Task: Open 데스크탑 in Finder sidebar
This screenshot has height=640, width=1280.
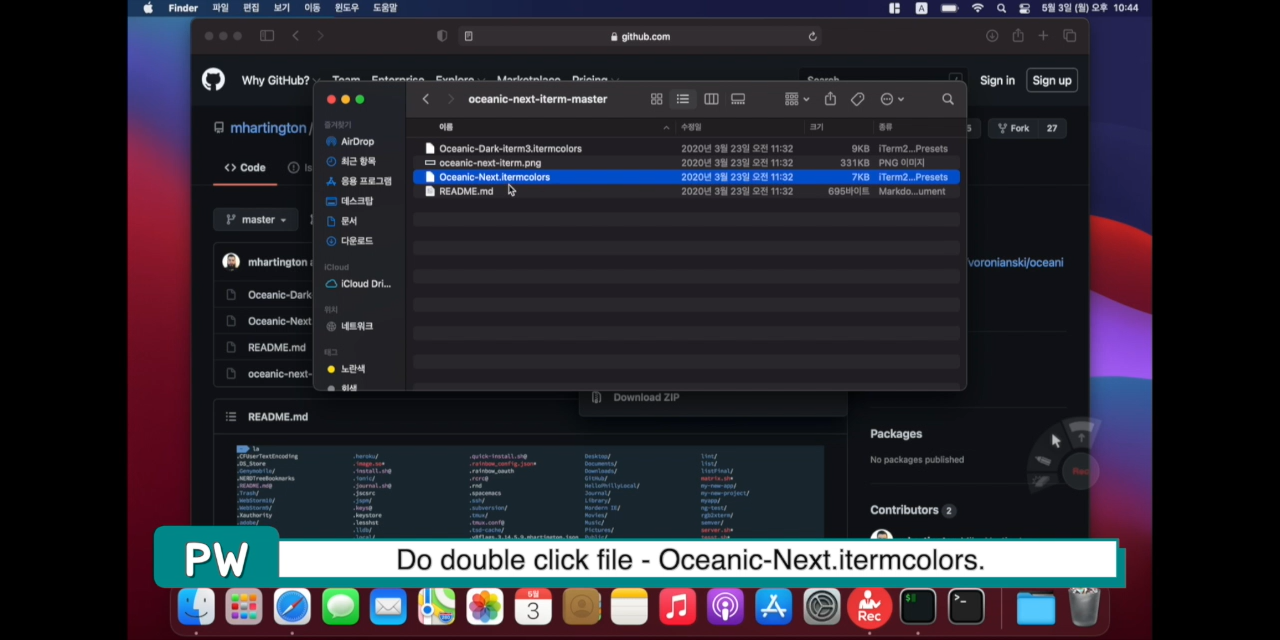Action: coord(357,201)
